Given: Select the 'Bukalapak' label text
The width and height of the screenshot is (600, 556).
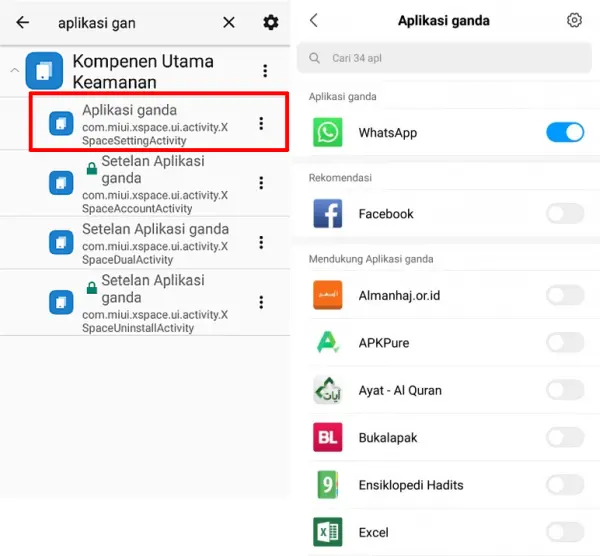Looking at the screenshot, I should (x=388, y=438).
